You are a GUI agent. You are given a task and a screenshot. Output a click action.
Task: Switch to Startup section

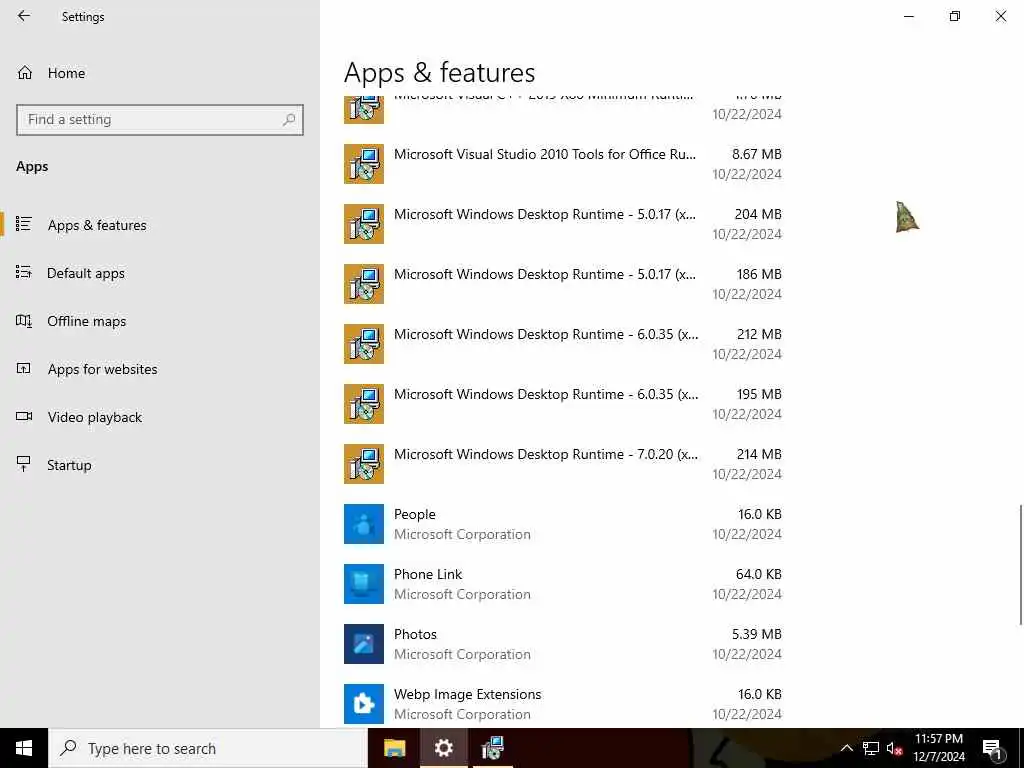point(160,465)
